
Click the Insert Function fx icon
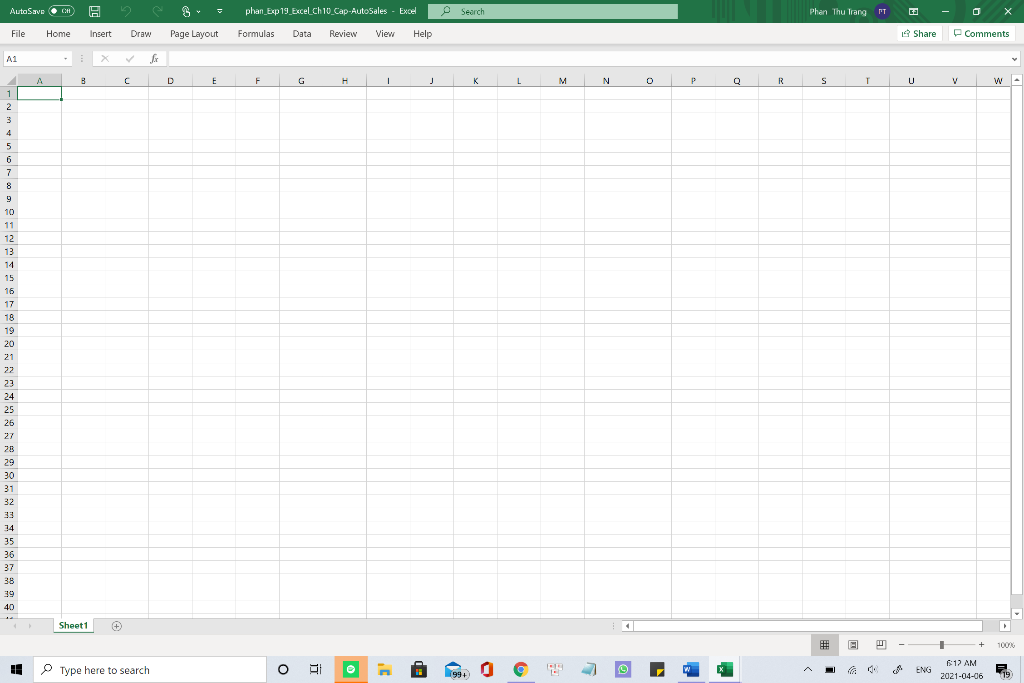(x=154, y=59)
